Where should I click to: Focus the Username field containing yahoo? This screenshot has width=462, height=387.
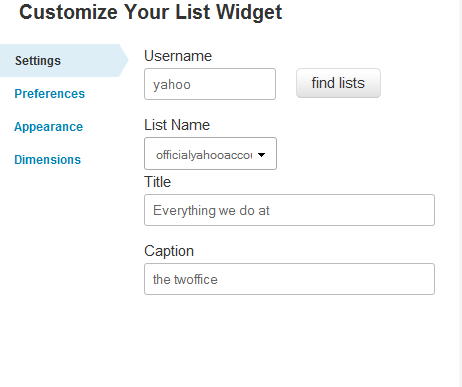click(x=210, y=84)
